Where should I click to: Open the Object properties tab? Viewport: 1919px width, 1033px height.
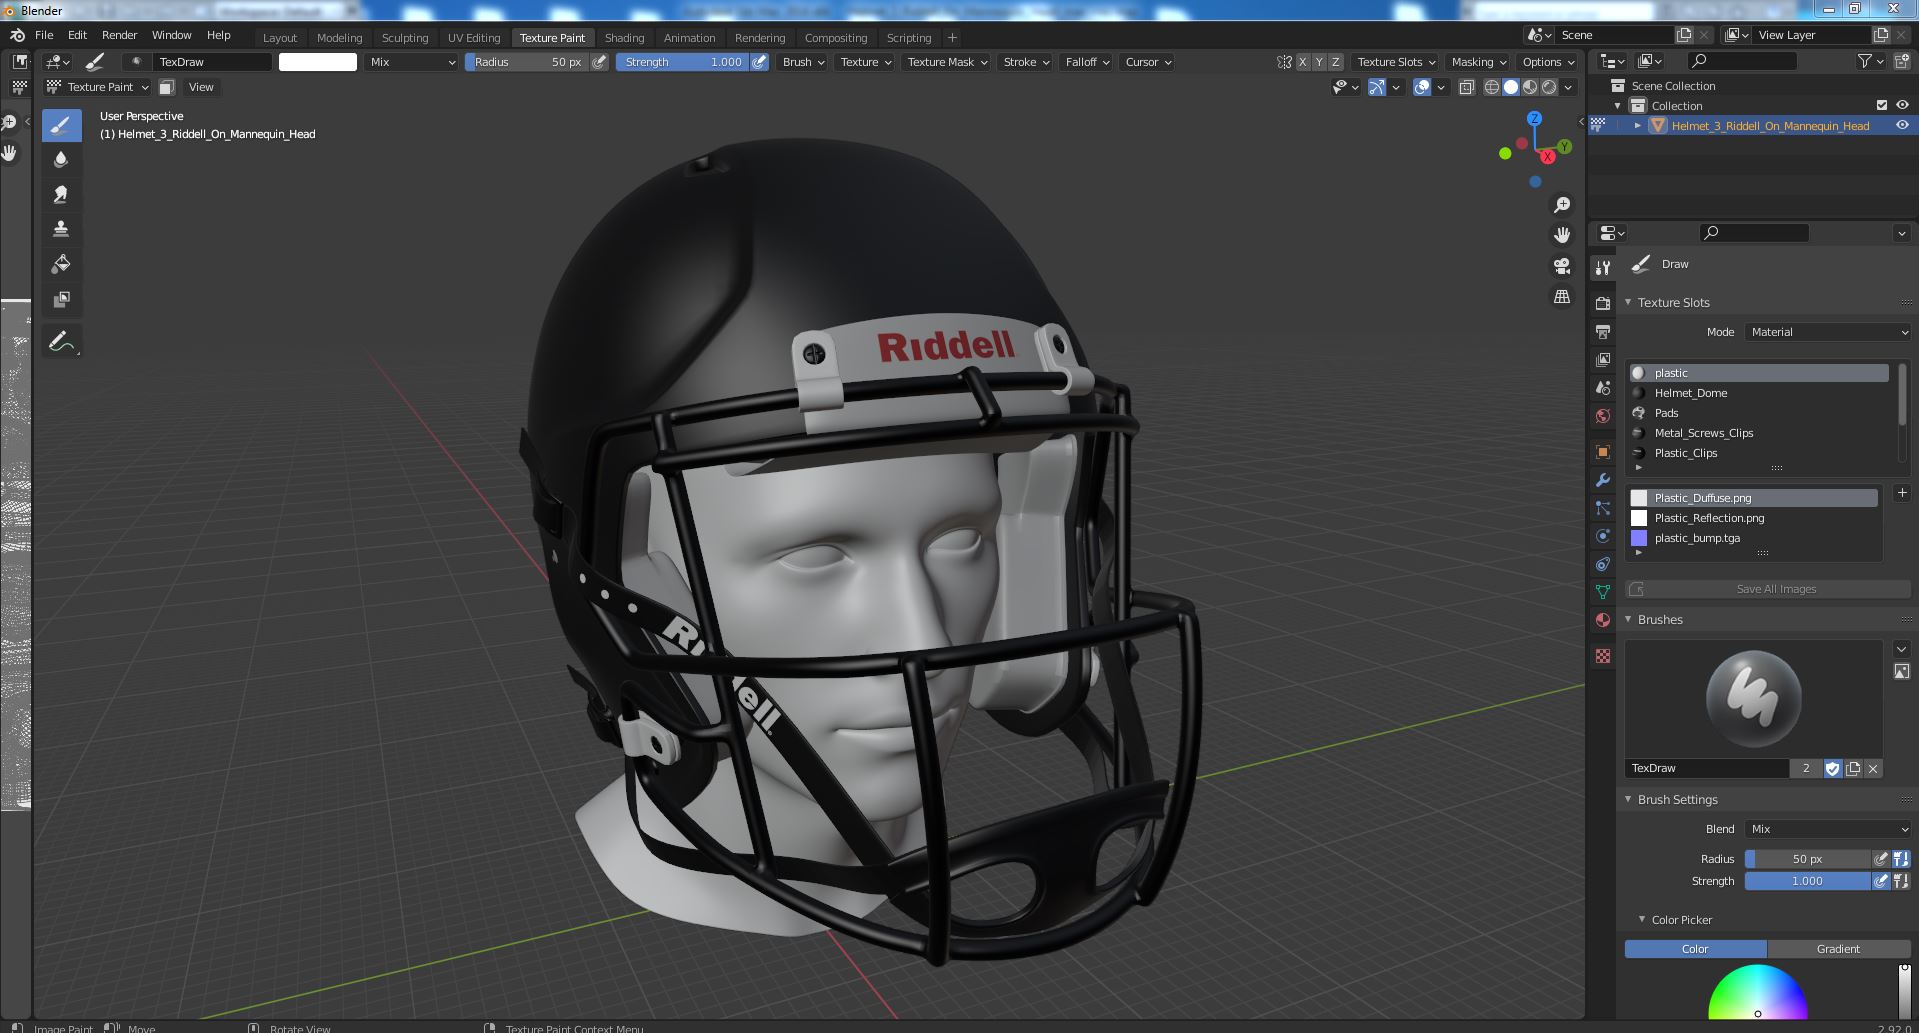(x=1603, y=452)
